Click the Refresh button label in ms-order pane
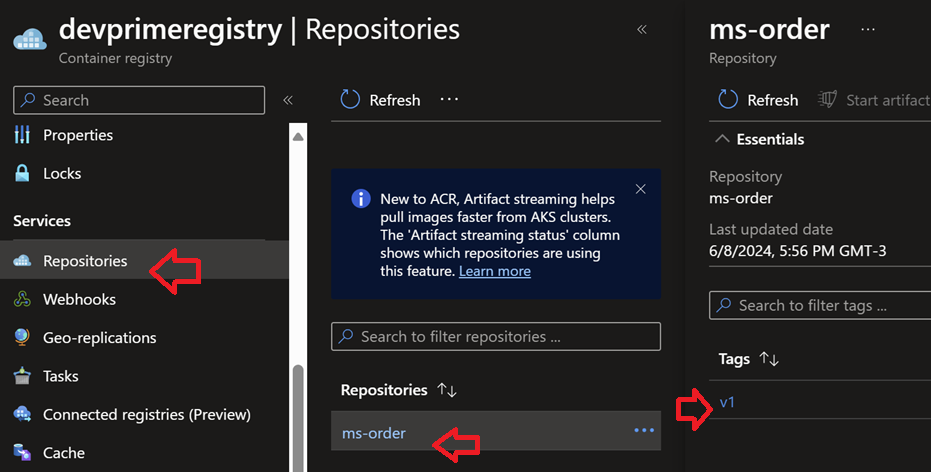Image resolution: width=931 pixels, height=472 pixels. (x=772, y=100)
